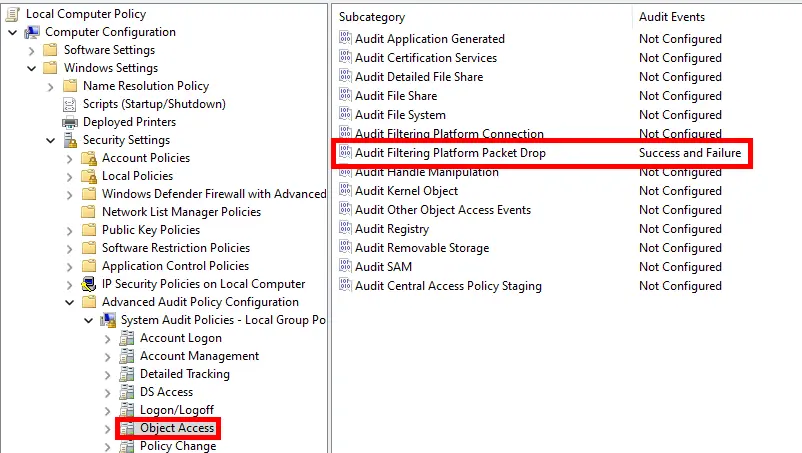Viewport: 802px width, 453px height.
Task: Click the IP Security Policies icon
Action: (x=89, y=284)
